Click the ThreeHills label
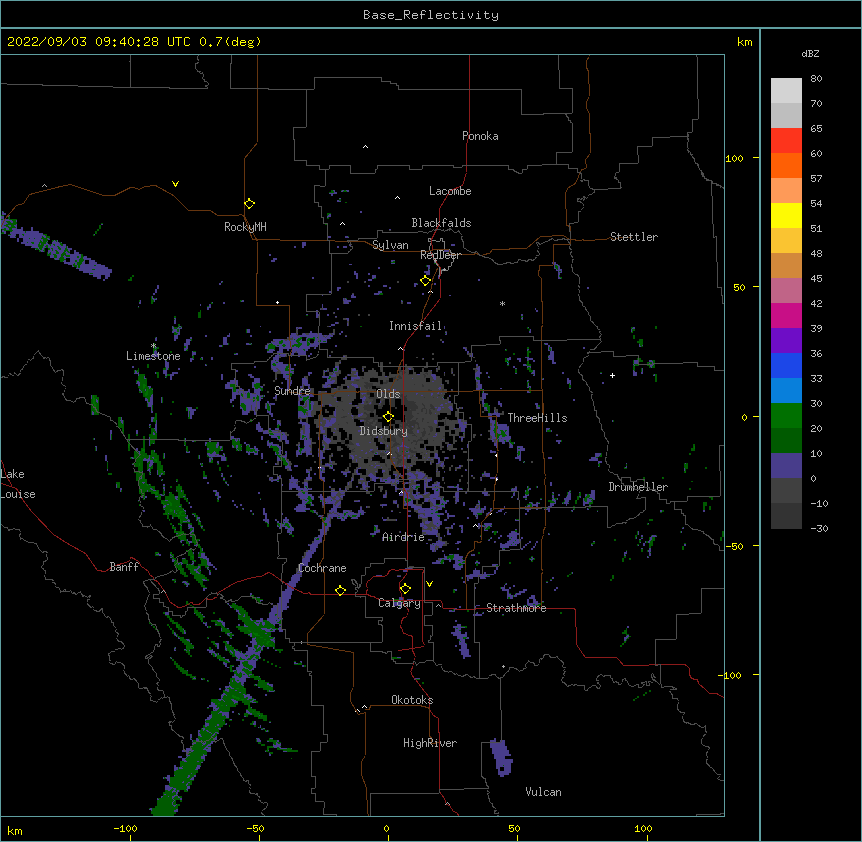This screenshot has width=862, height=842. 537,418
